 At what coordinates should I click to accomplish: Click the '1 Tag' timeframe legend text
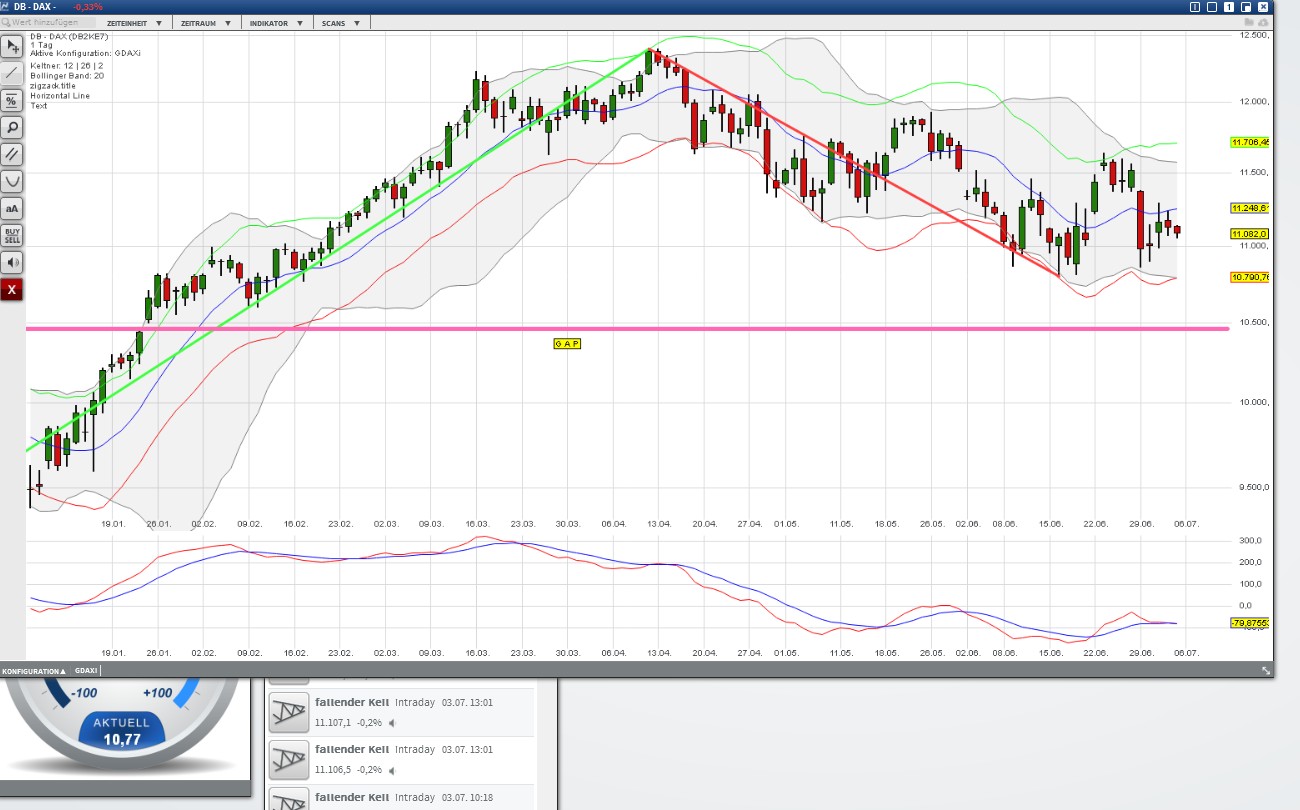click(40, 45)
